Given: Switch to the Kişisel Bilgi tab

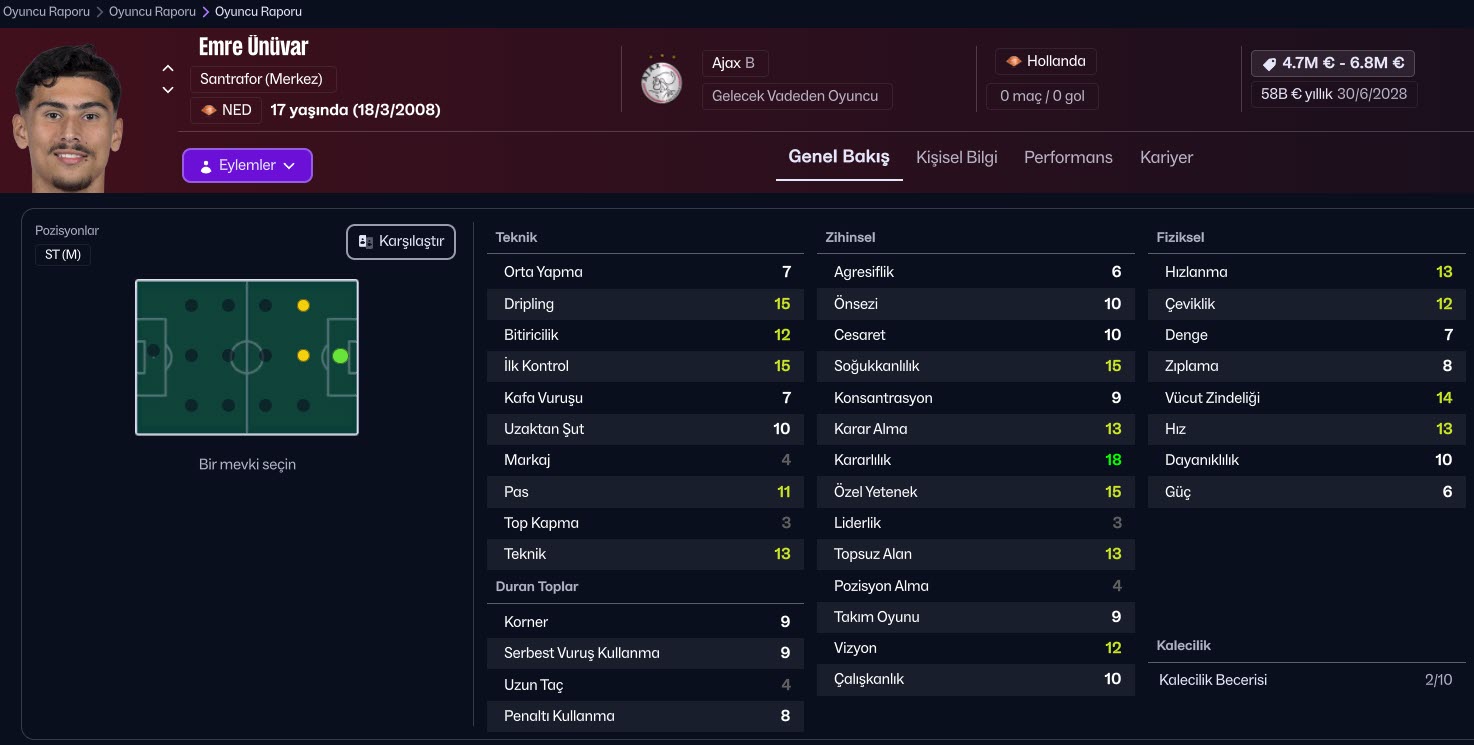Looking at the screenshot, I should click(956, 157).
